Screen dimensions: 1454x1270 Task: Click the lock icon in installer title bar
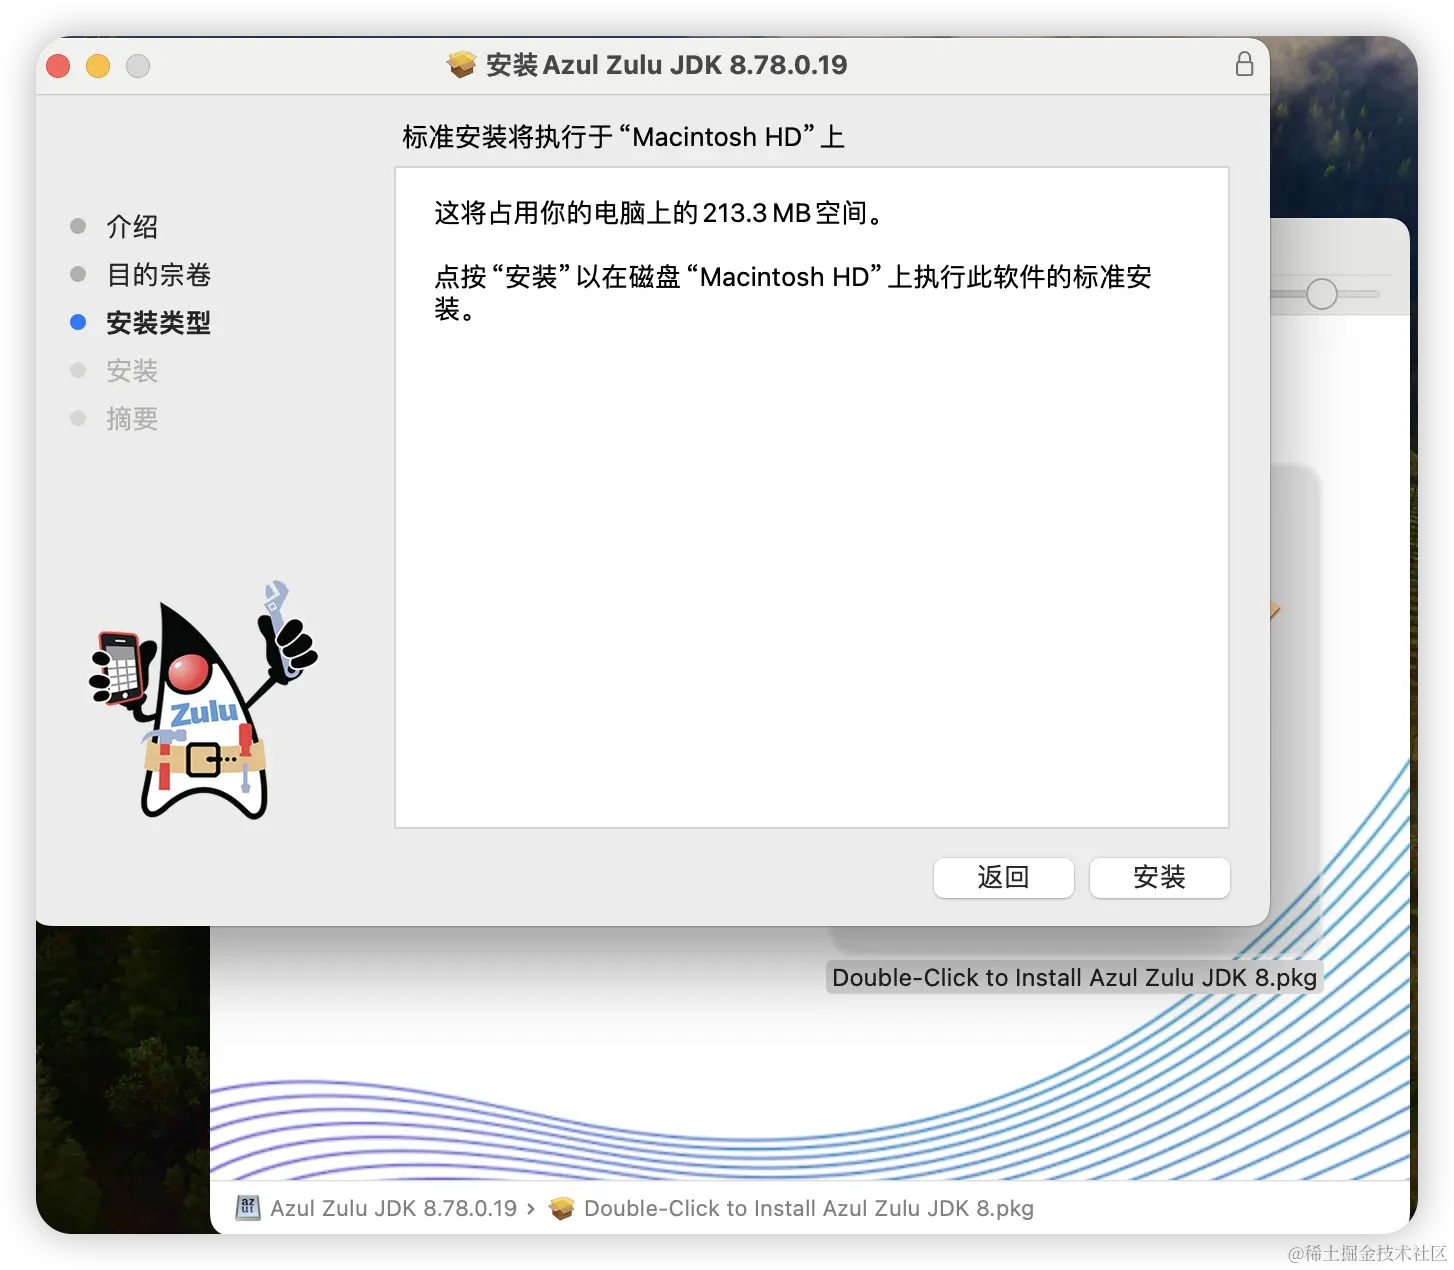pyautogui.click(x=1244, y=64)
